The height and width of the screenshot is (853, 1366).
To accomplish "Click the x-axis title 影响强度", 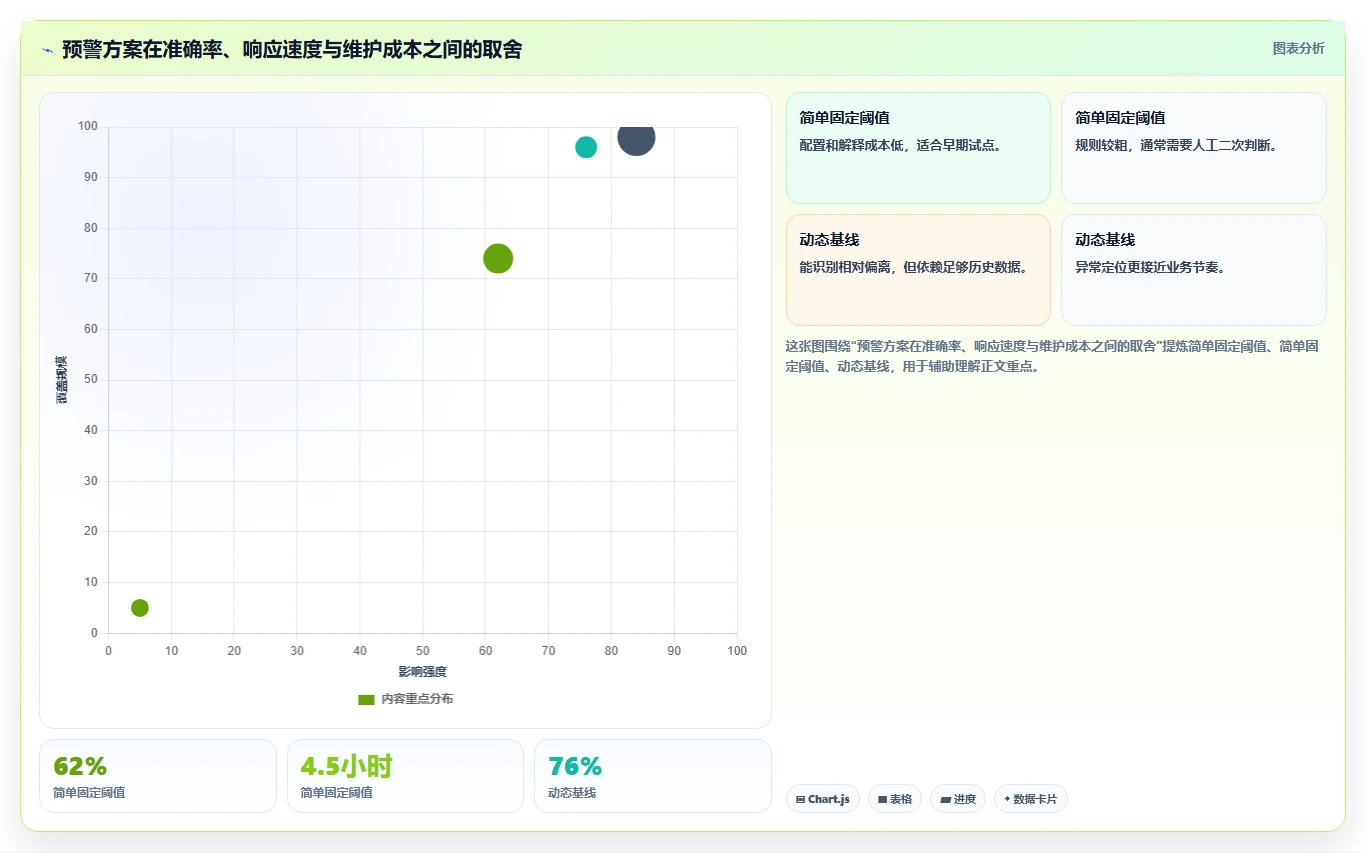I will coord(423,672).
